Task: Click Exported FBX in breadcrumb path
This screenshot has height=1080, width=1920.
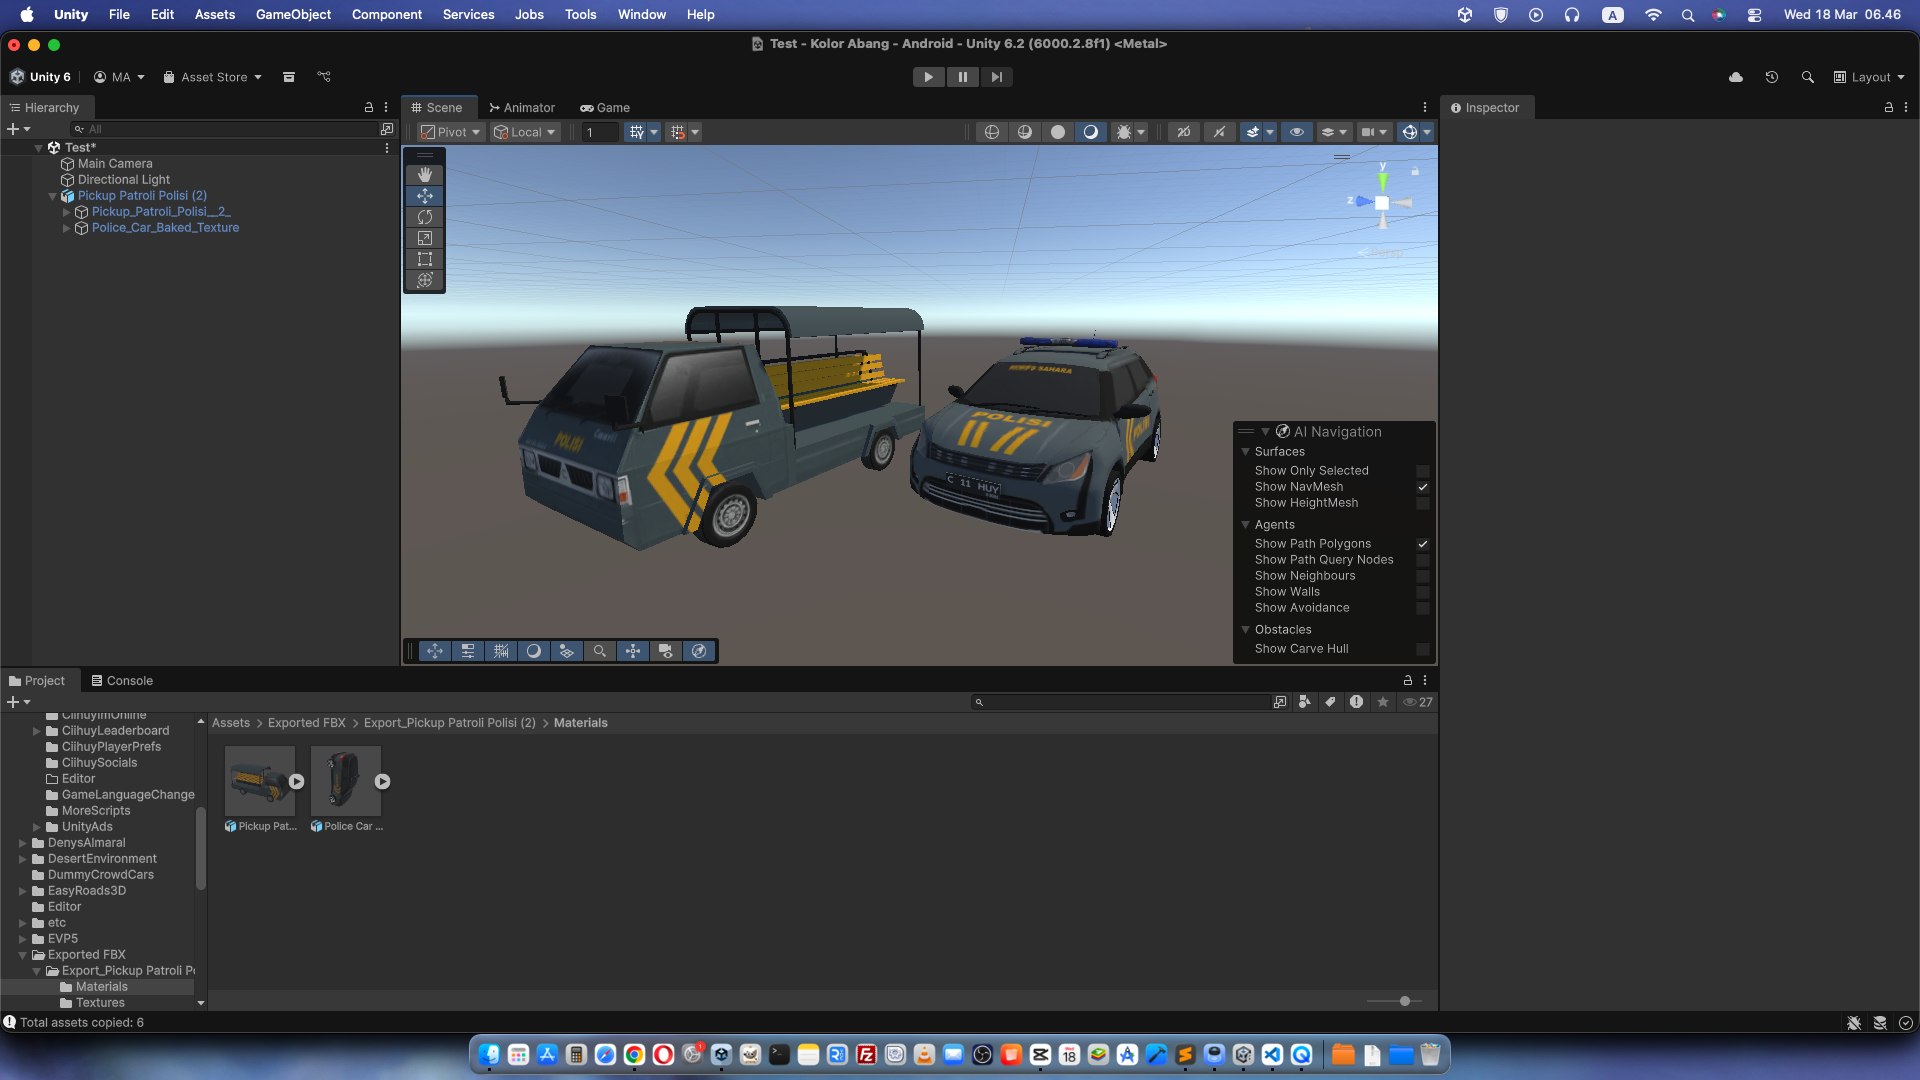Action: pos(306,723)
